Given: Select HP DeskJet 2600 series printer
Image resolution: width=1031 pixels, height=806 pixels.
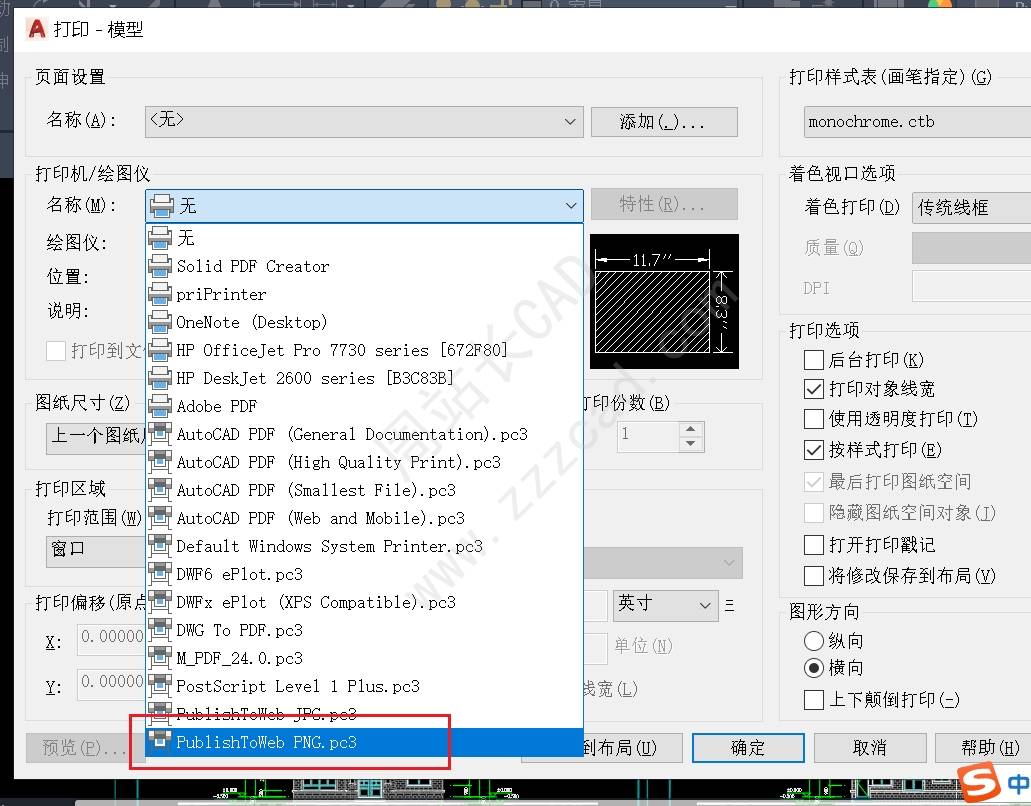Looking at the screenshot, I should (x=364, y=378).
